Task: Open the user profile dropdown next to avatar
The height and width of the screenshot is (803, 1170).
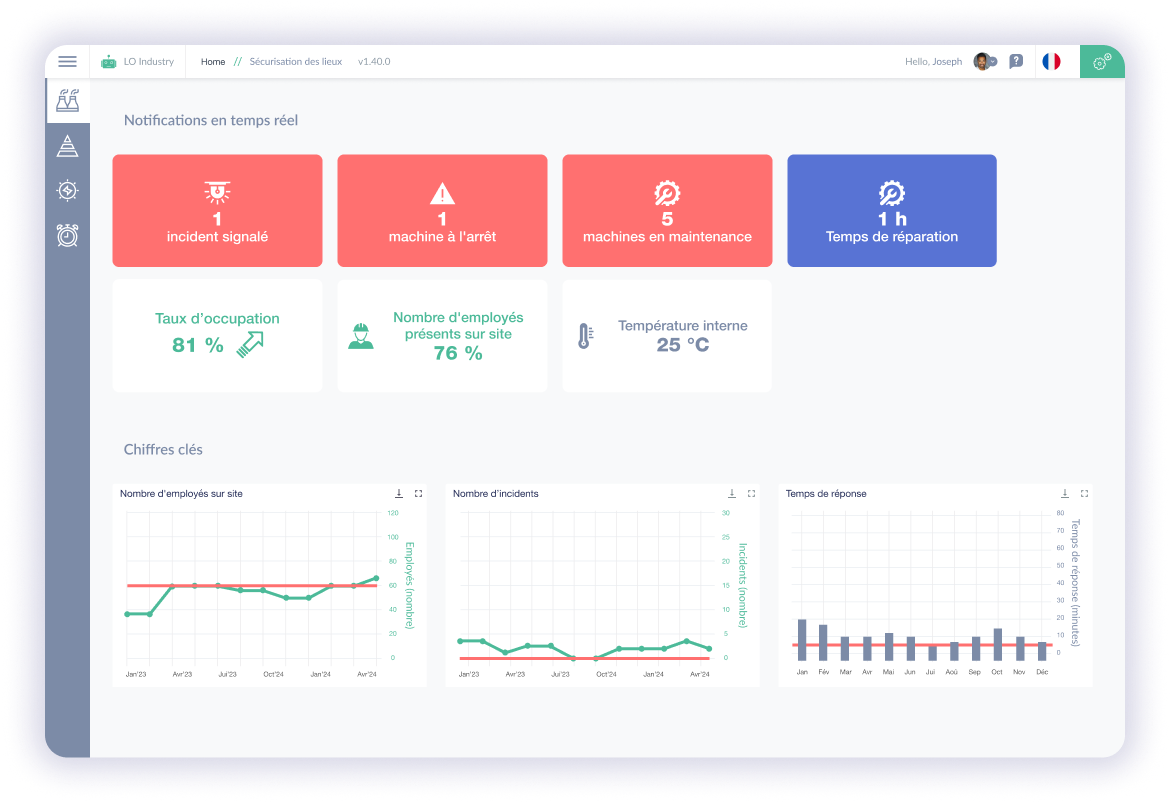Action: click(995, 61)
